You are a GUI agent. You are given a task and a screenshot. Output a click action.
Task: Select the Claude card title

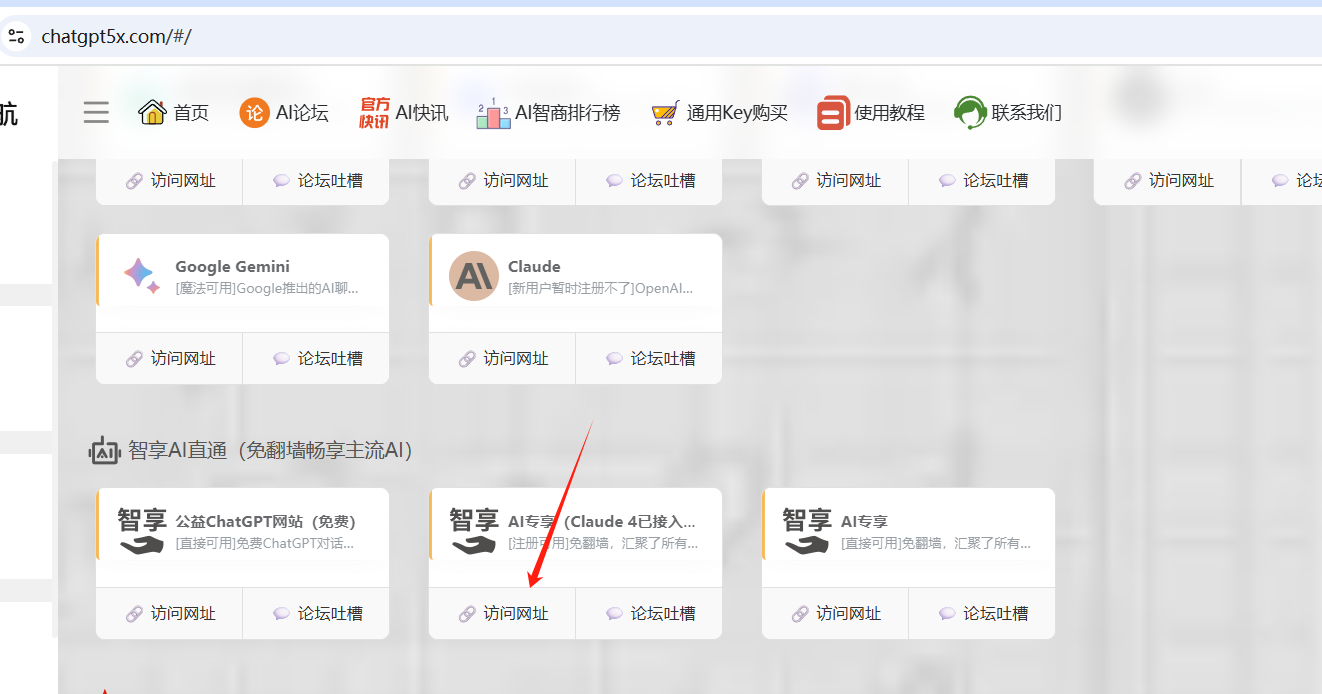[534, 266]
